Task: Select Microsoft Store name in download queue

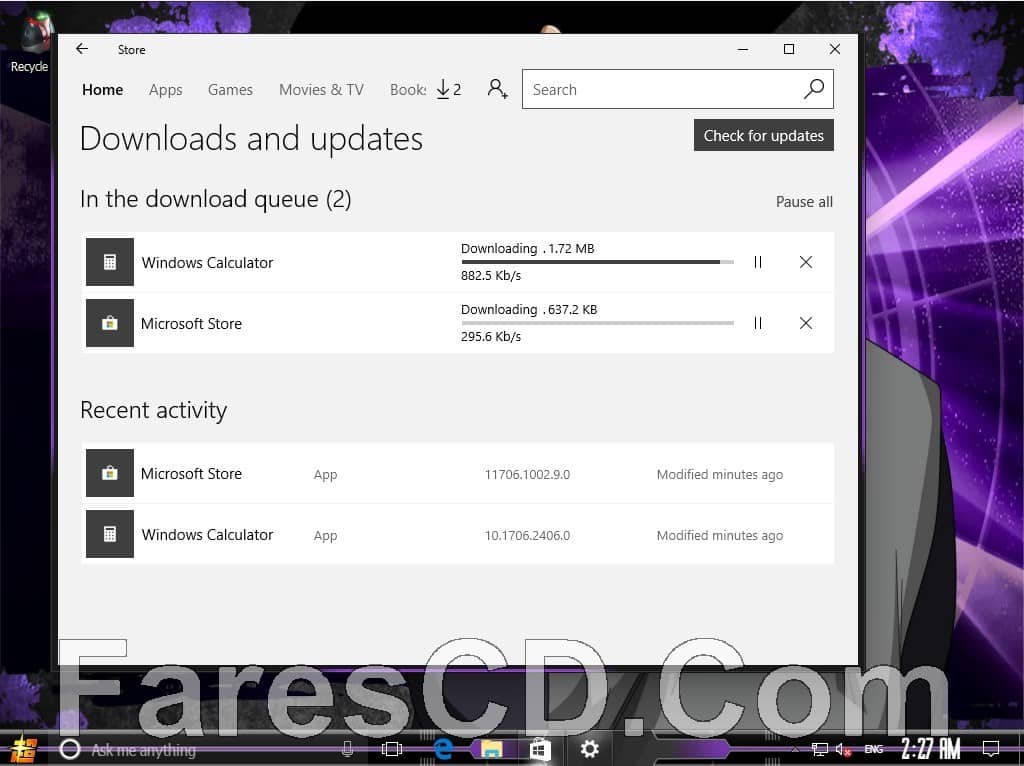Action: 191,324
